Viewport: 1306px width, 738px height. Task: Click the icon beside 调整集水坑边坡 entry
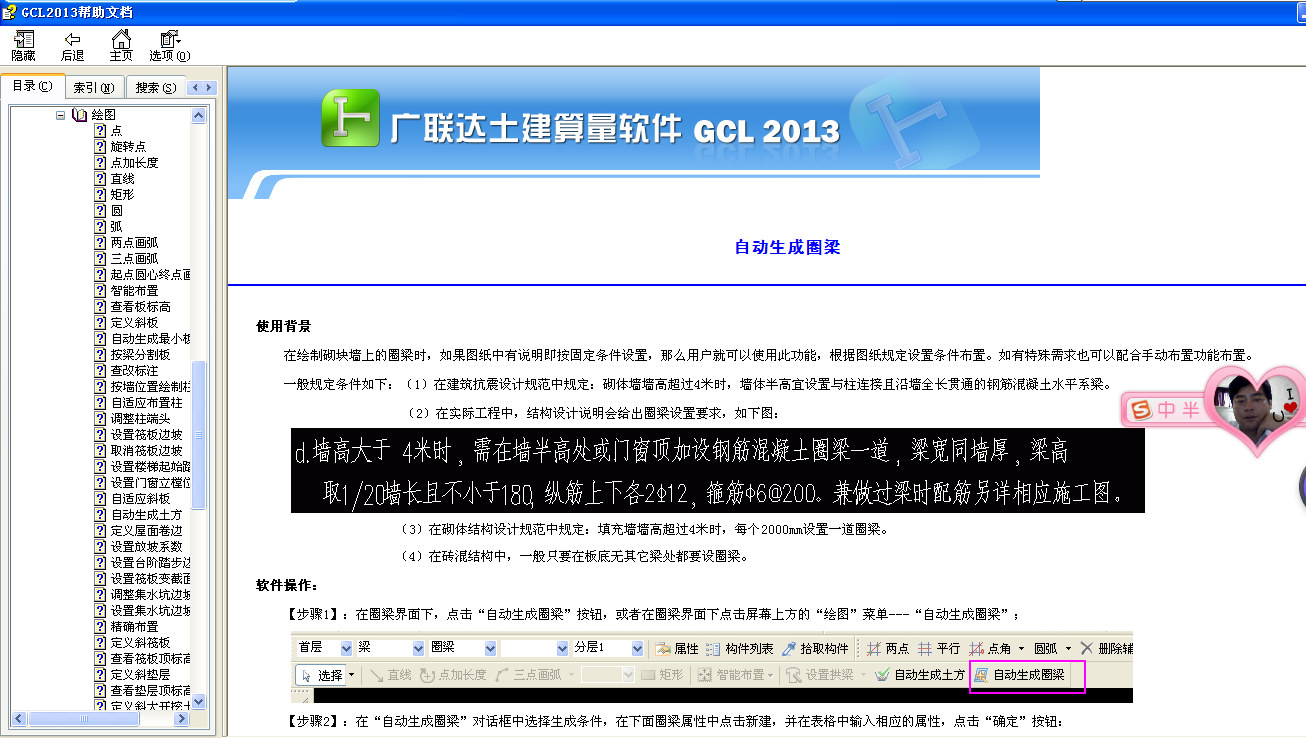100,595
